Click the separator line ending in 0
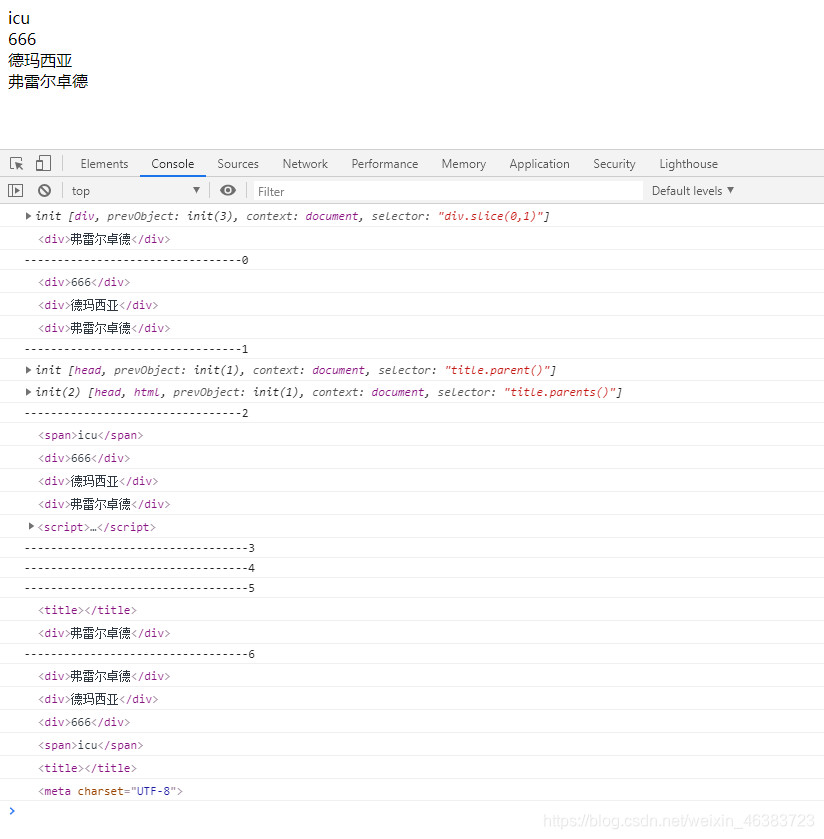The width and height of the screenshot is (824, 839). pos(136,260)
